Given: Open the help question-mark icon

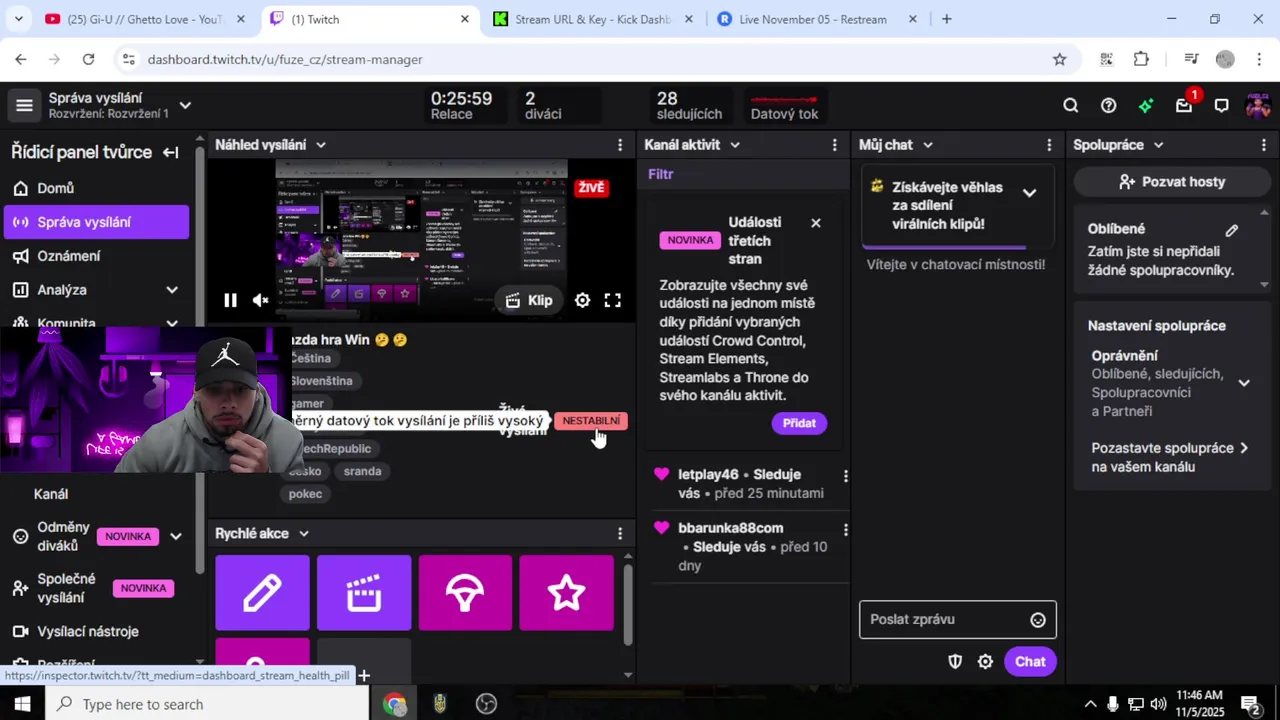Looking at the screenshot, I should pyautogui.click(x=1108, y=106).
